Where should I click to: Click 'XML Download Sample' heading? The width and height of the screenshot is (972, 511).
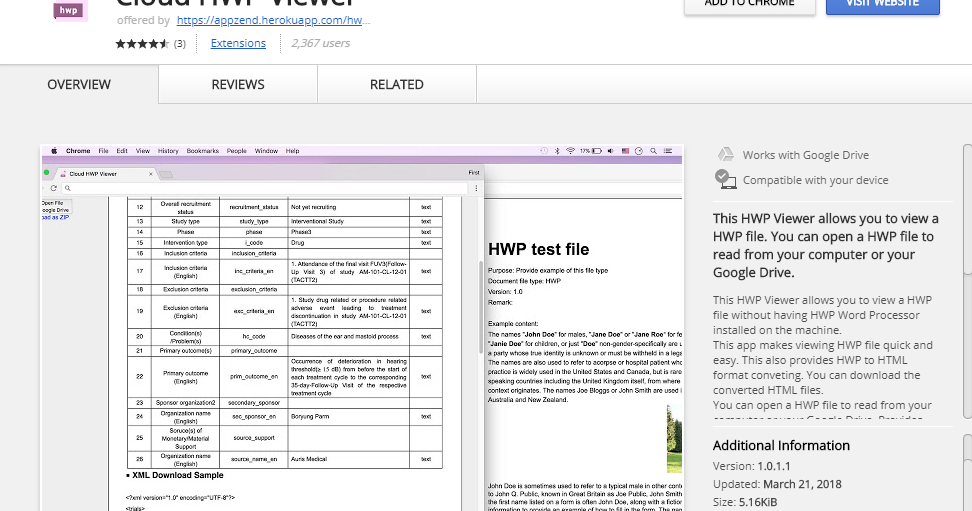coord(175,475)
